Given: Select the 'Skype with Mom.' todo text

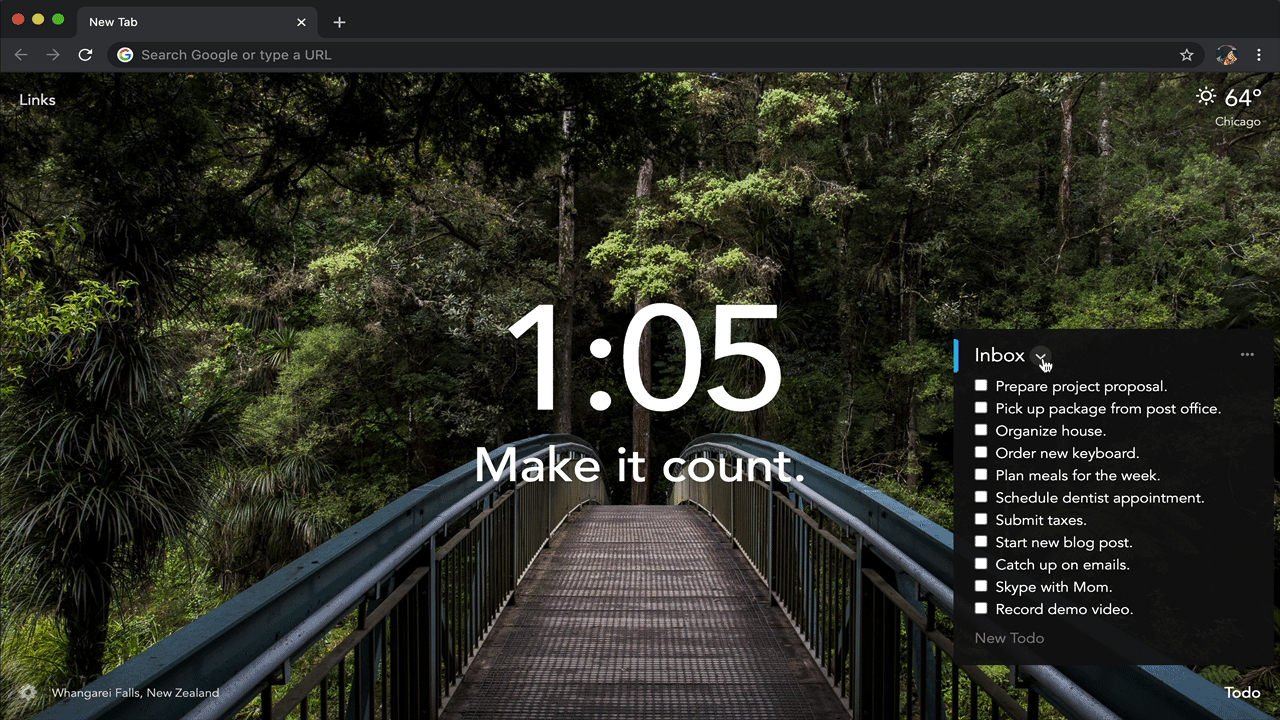Looking at the screenshot, I should pos(1054,587).
